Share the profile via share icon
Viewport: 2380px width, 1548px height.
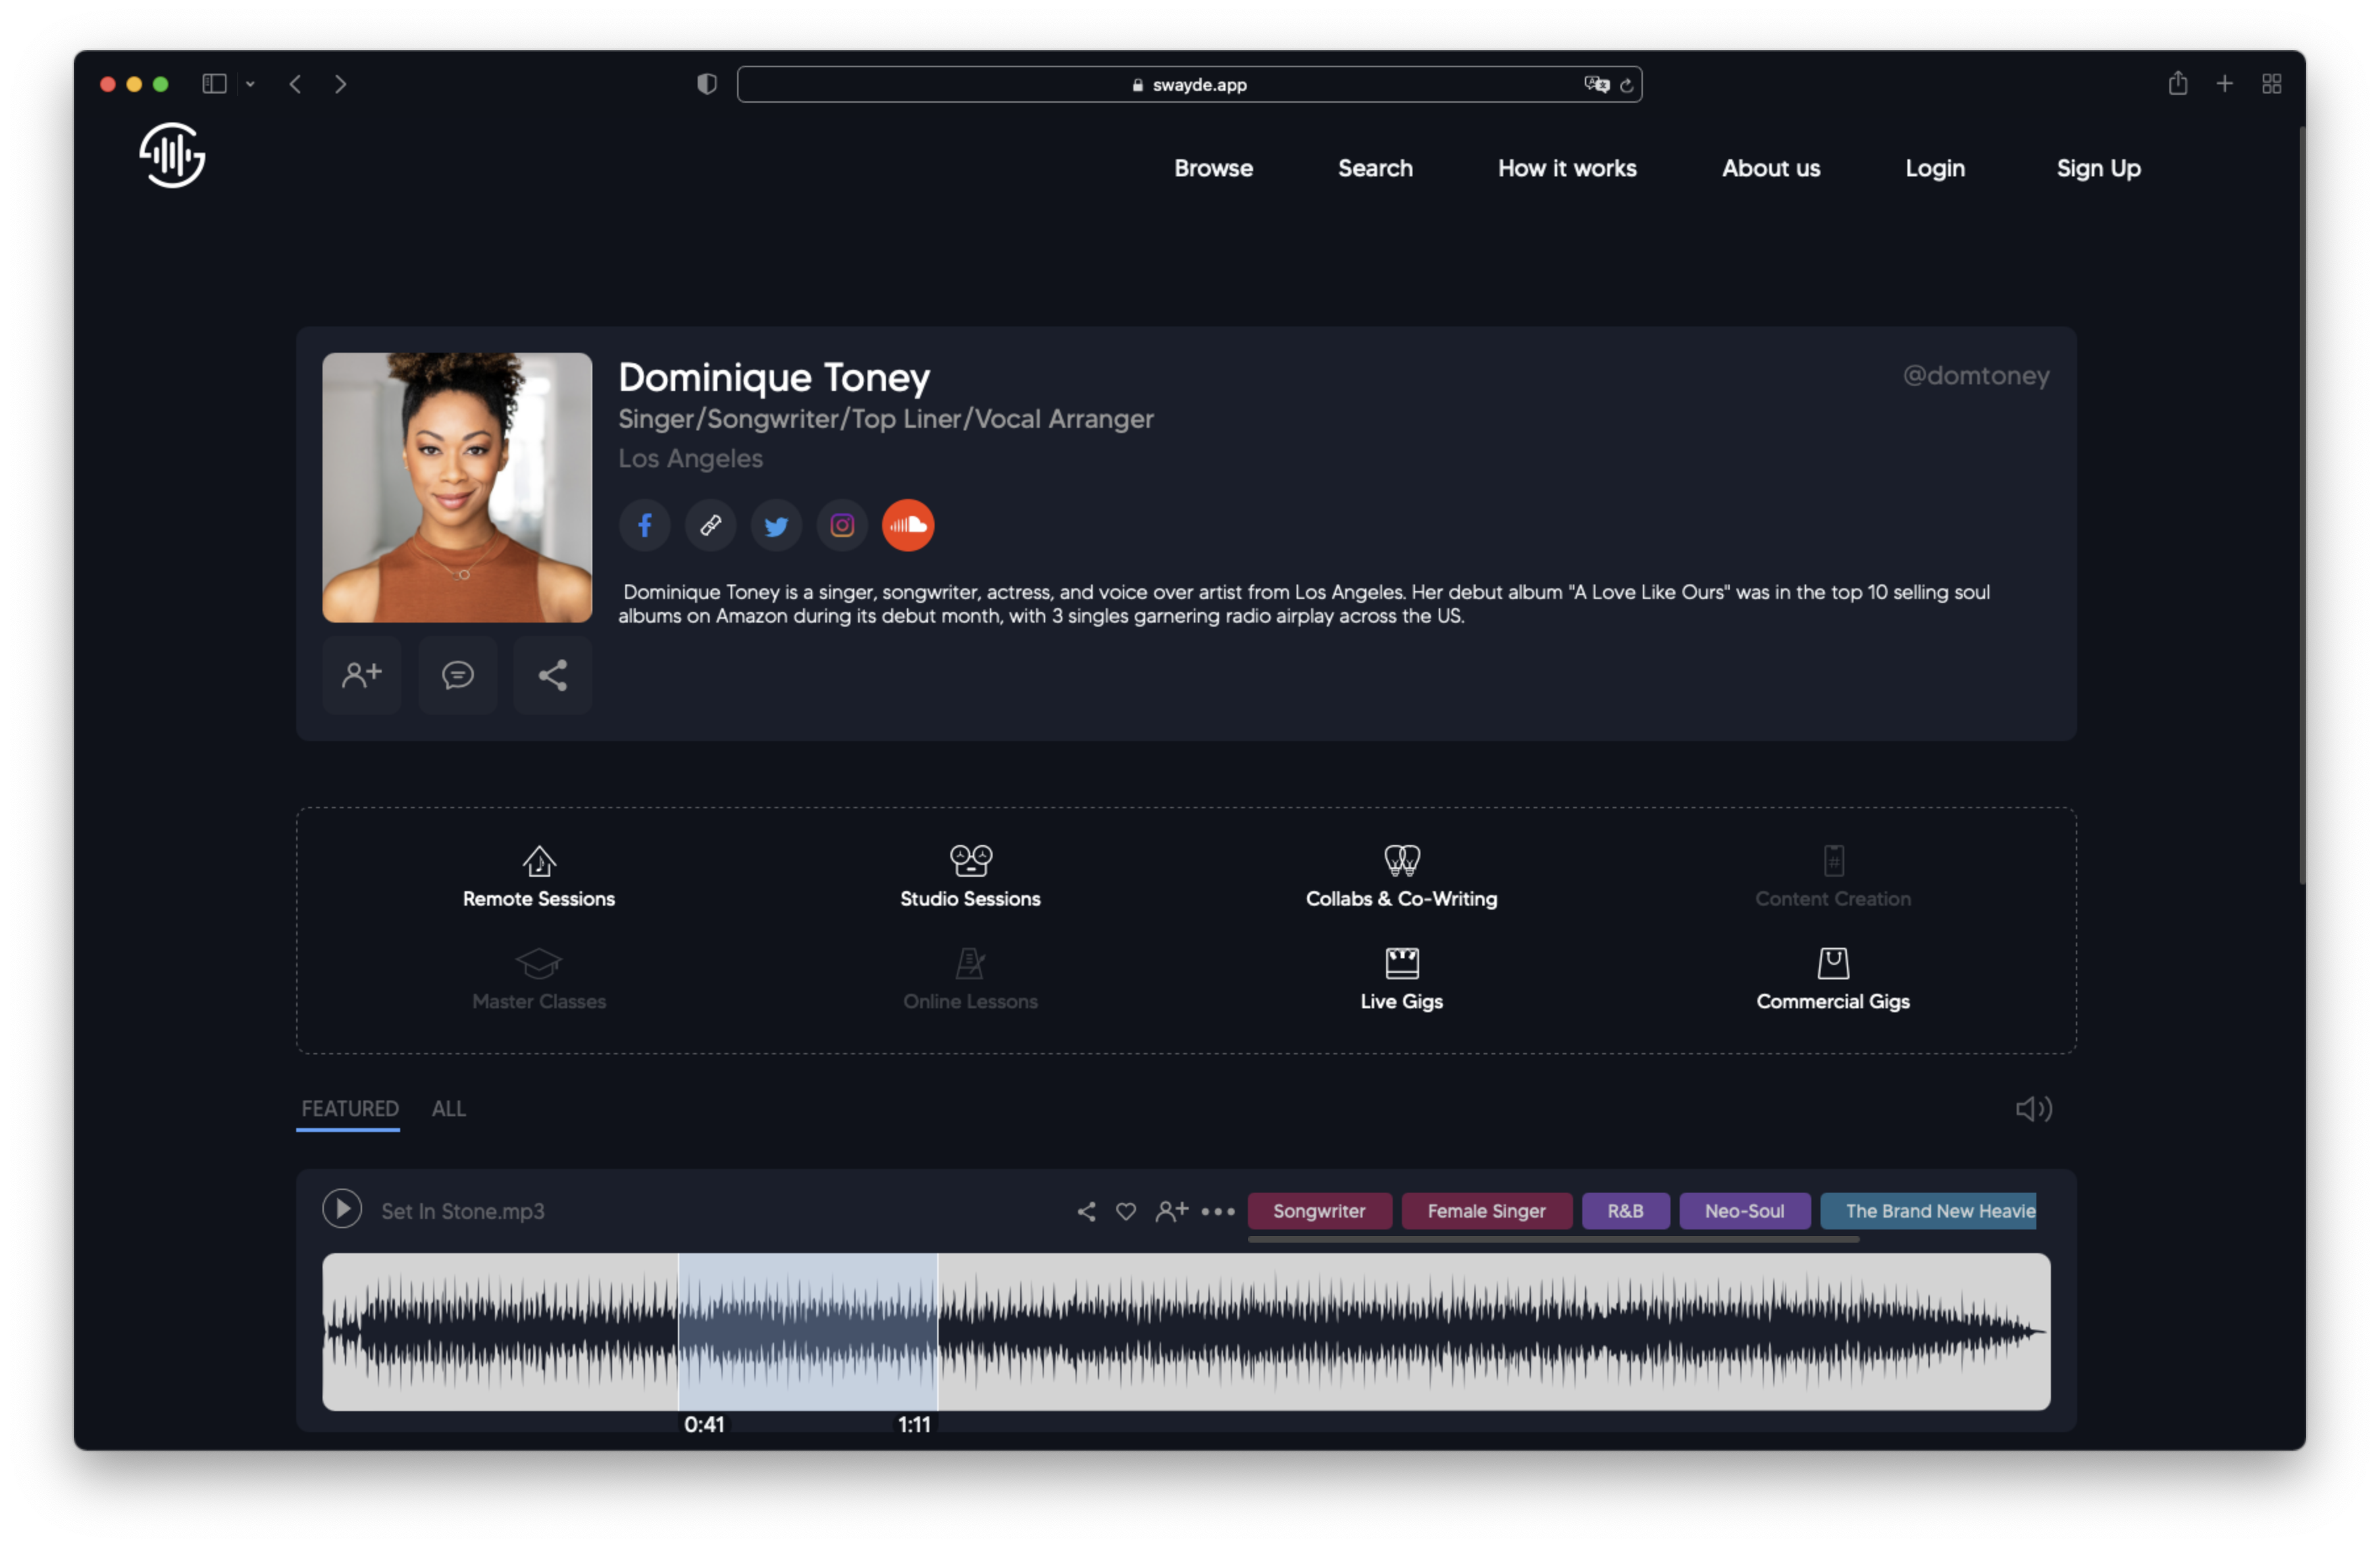[x=553, y=675]
